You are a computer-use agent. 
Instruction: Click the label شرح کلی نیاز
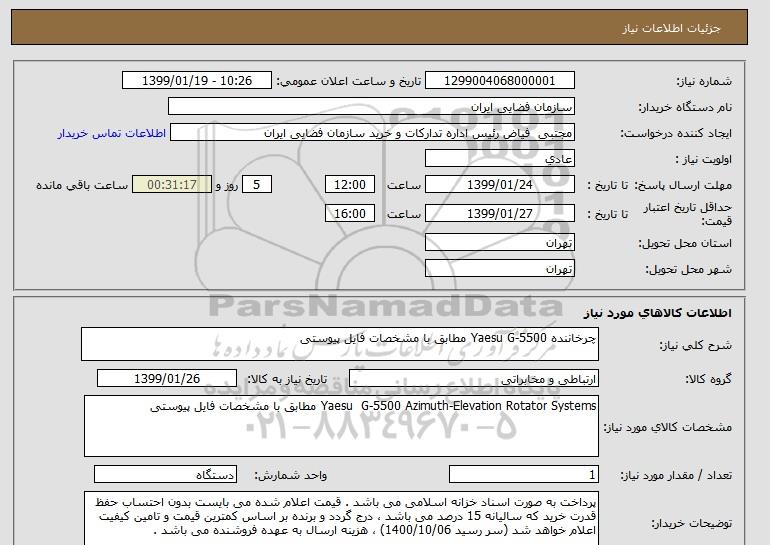click(695, 345)
